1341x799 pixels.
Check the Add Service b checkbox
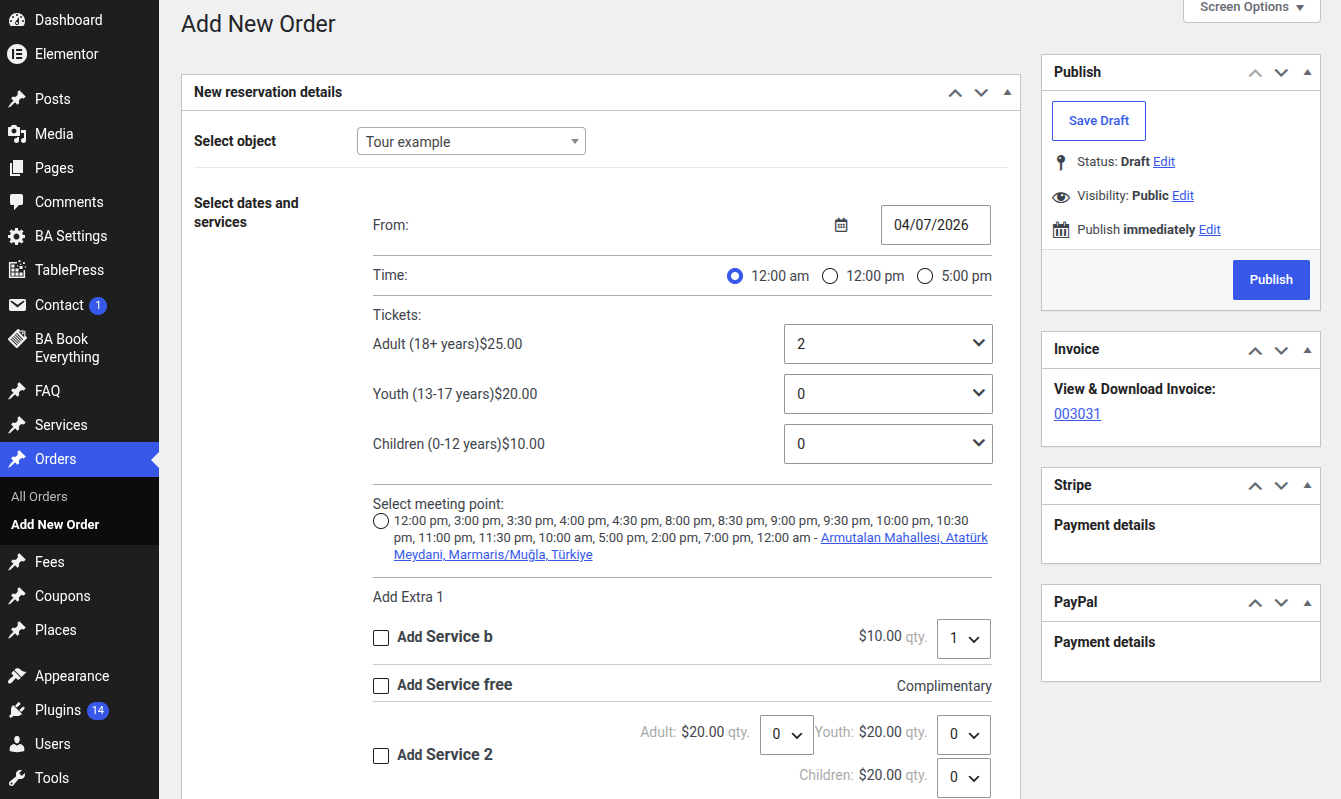pos(381,638)
